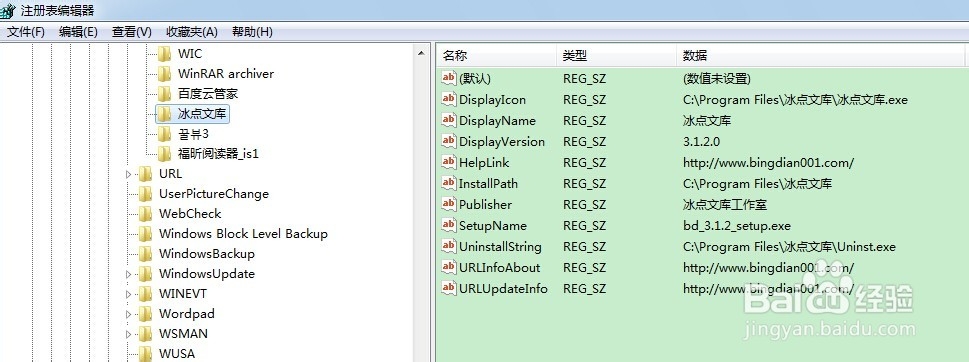
Task: Expand the WindowsUpdate tree node
Action: pyautogui.click(x=129, y=274)
